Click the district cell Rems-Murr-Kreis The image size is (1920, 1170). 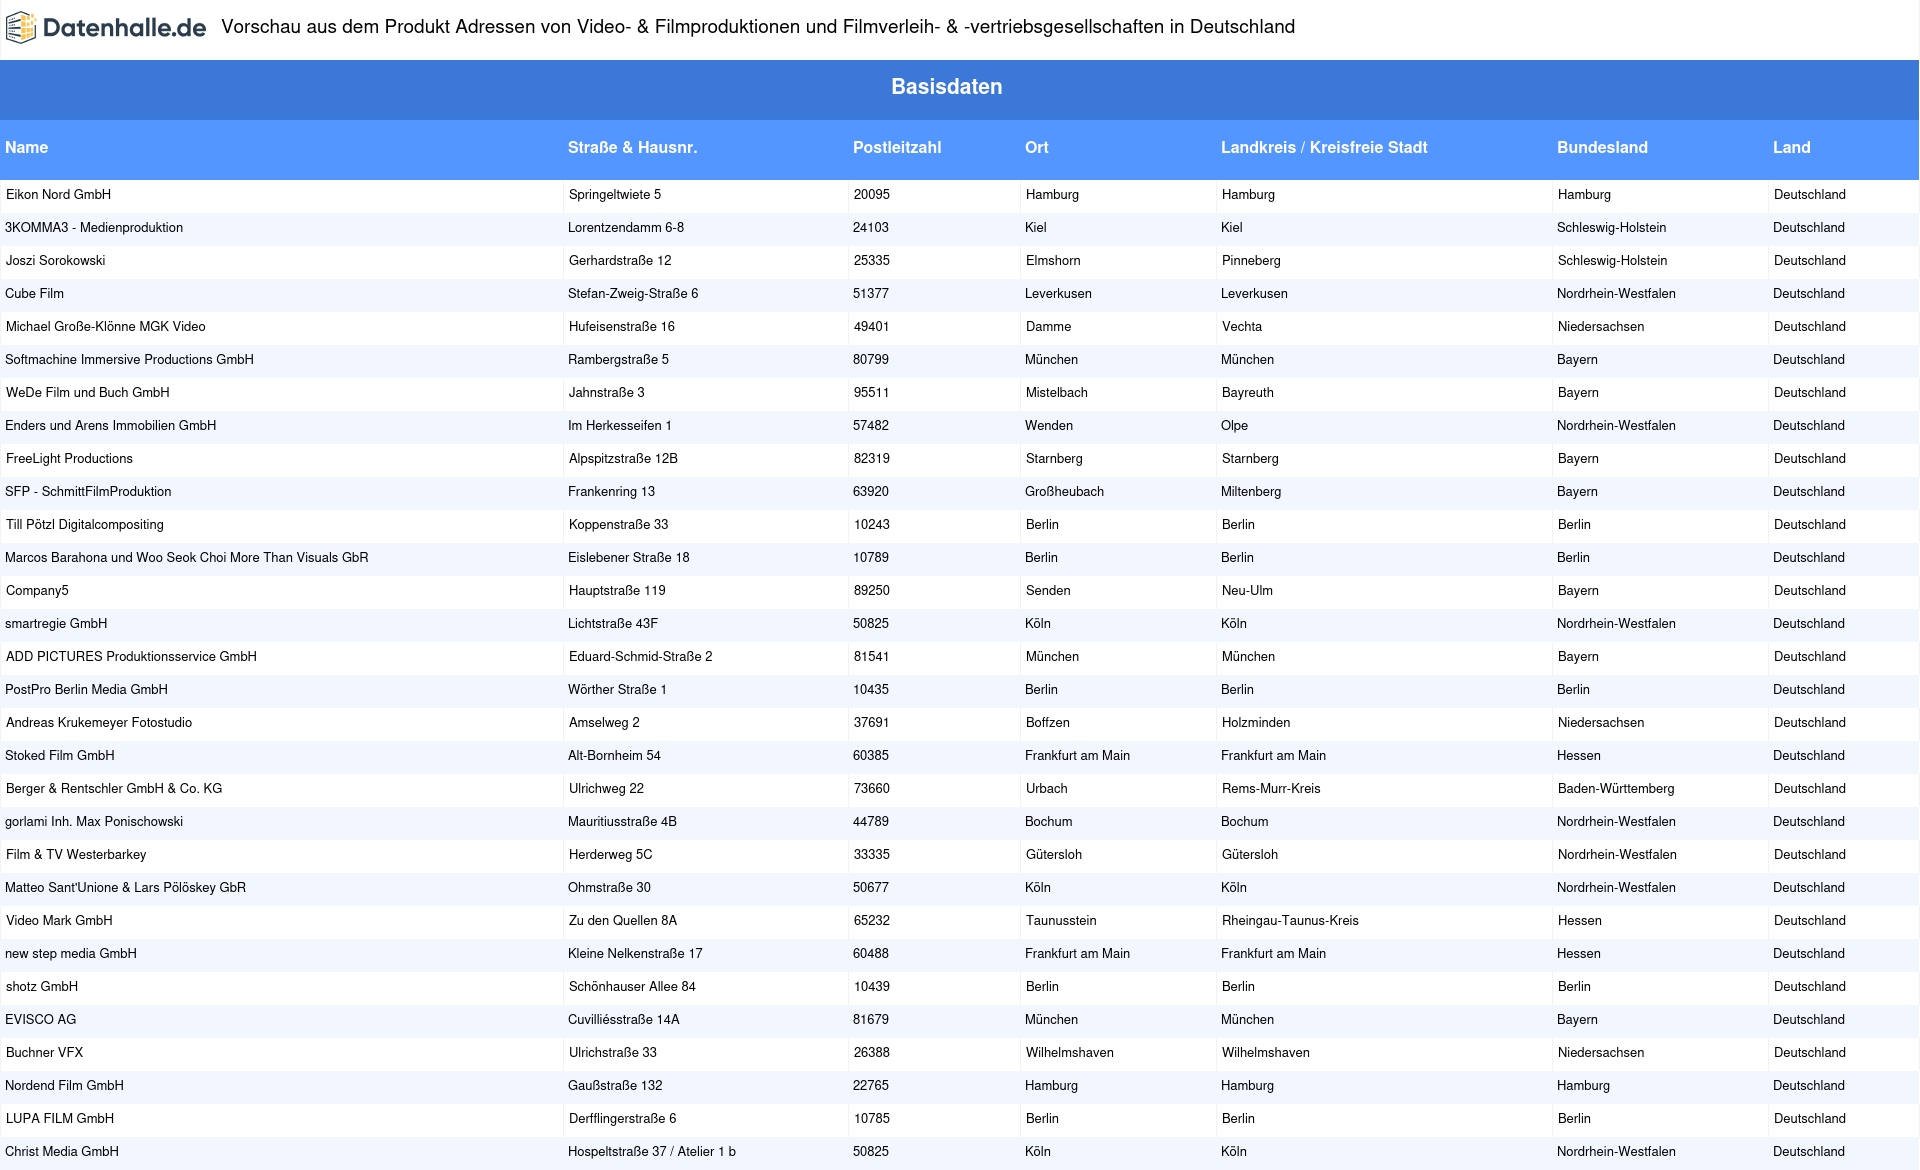click(1270, 789)
